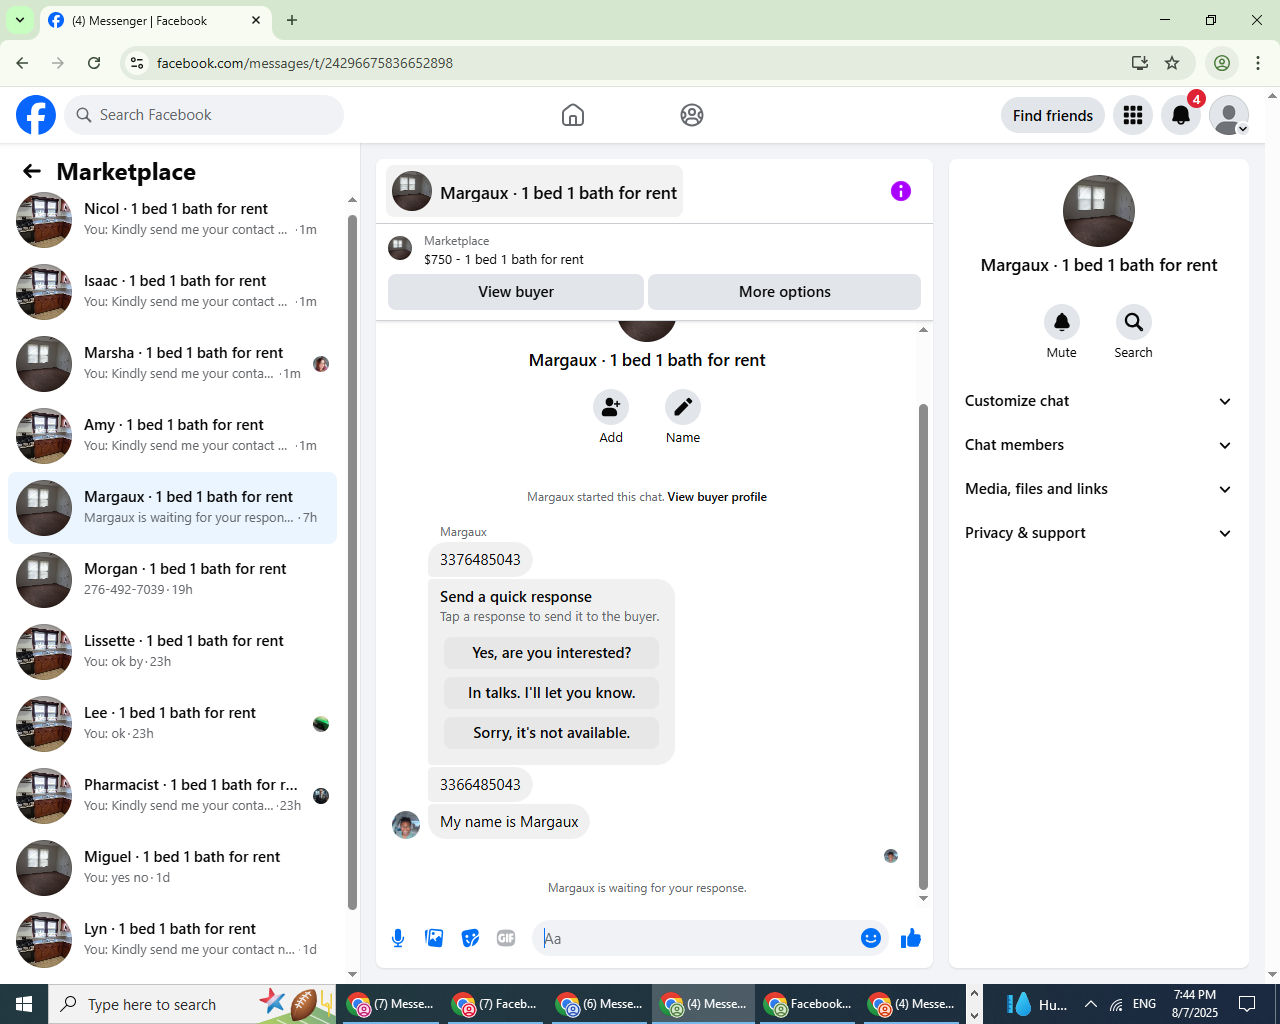The height and width of the screenshot is (1024, 1280).
Task: Click the conversation list scrollbar
Action: pos(352,562)
